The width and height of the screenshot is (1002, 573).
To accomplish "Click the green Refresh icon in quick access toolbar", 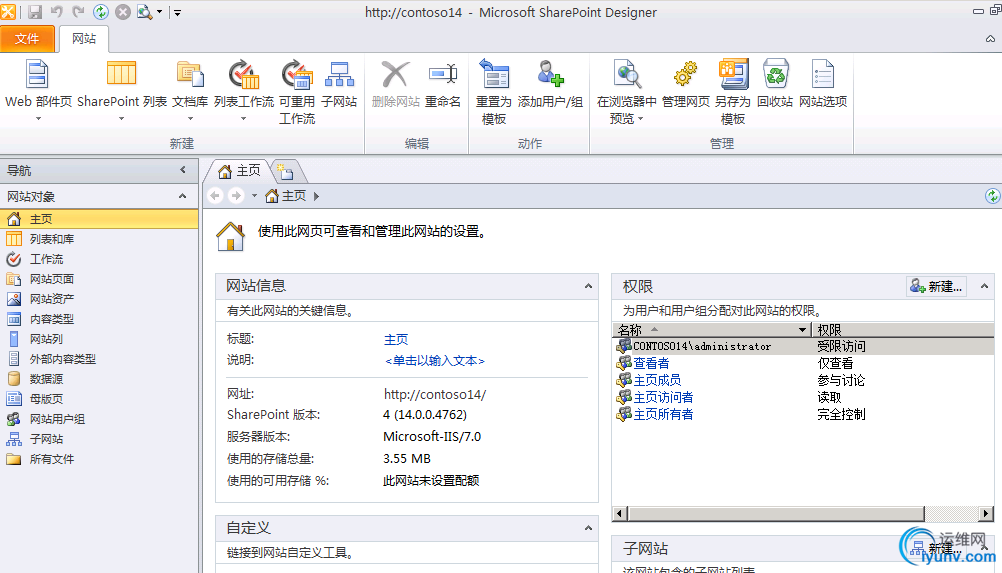I will point(101,12).
